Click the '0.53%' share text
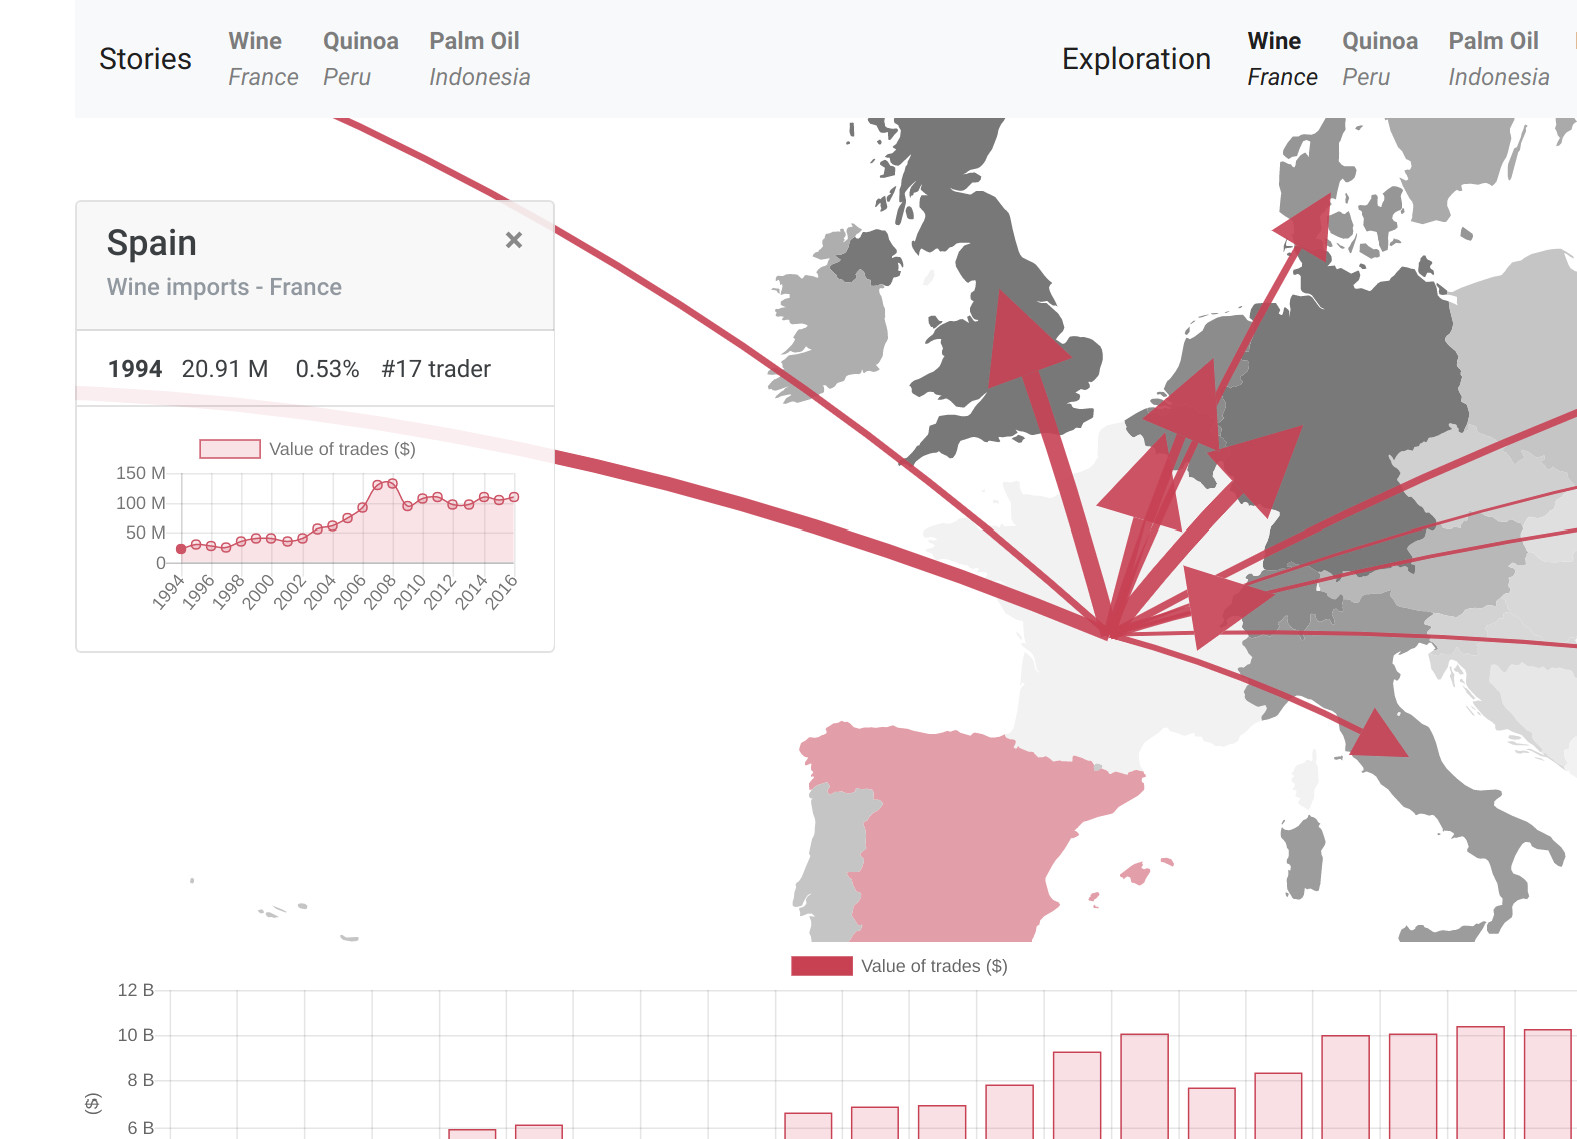1577x1139 pixels. (327, 369)
